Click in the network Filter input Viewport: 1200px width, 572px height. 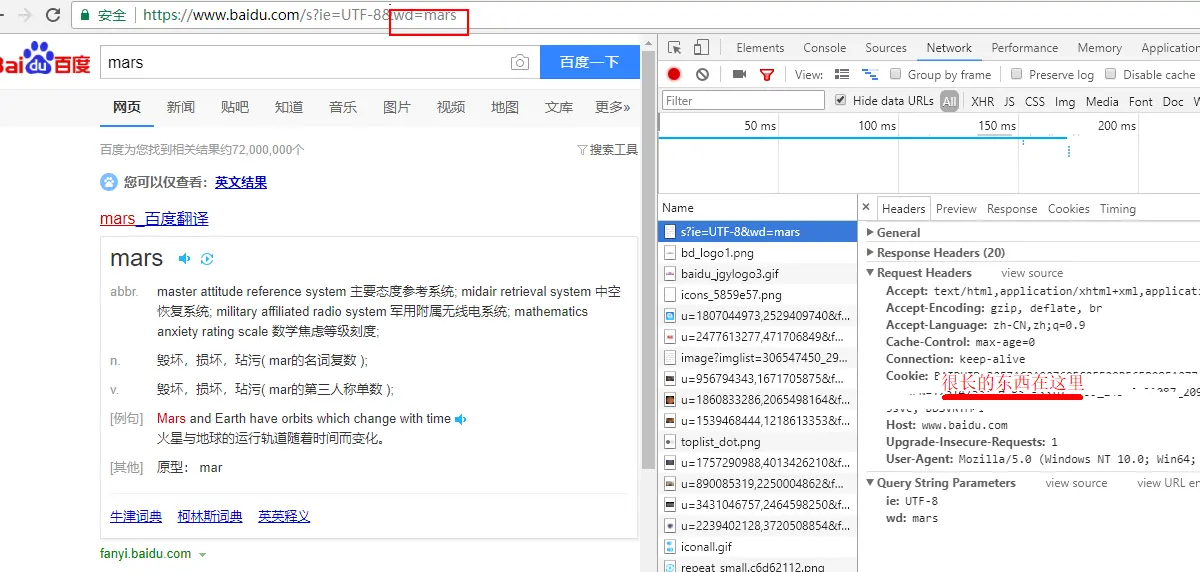743,100
